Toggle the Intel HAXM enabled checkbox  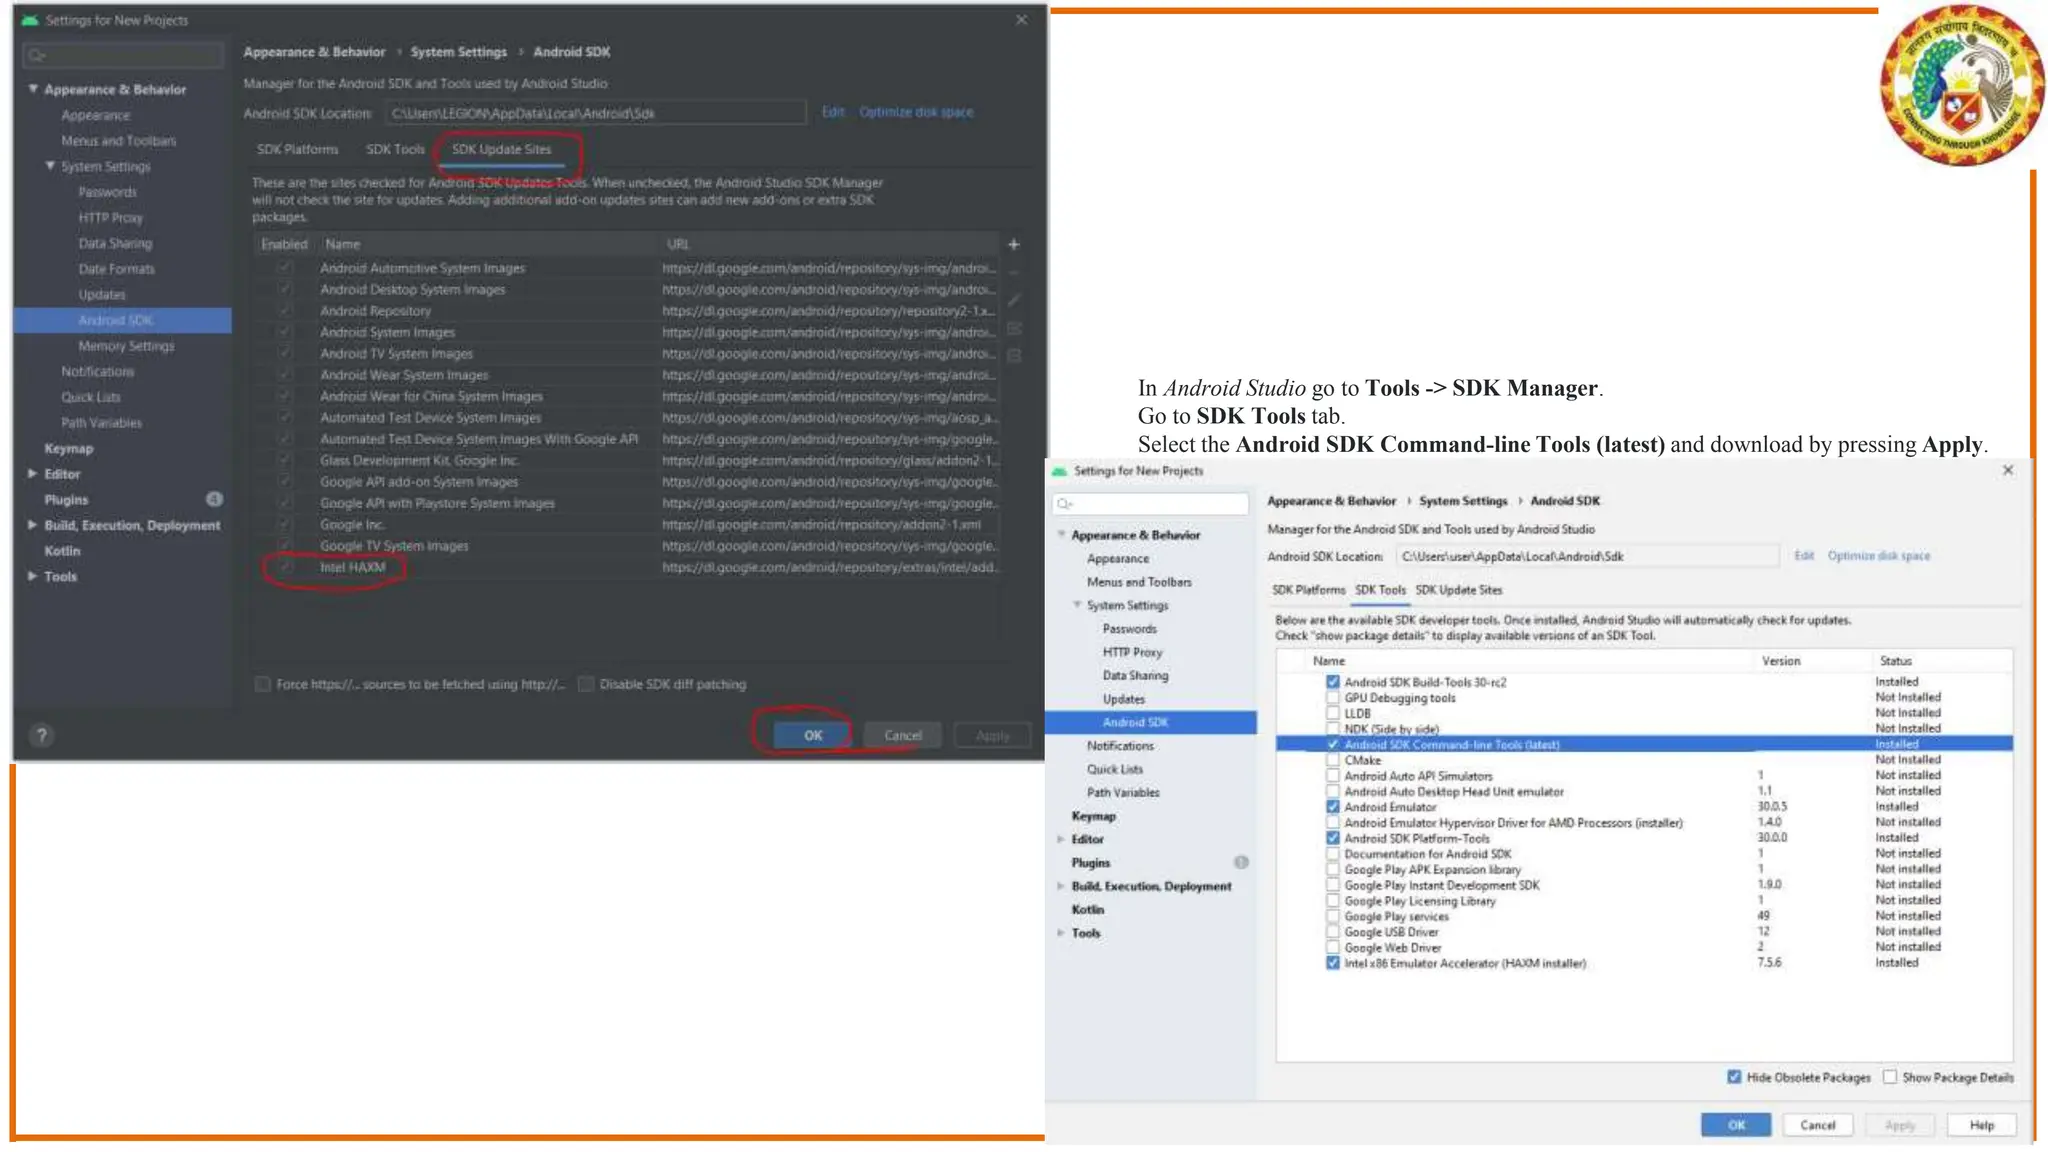(x=285, y=567)
